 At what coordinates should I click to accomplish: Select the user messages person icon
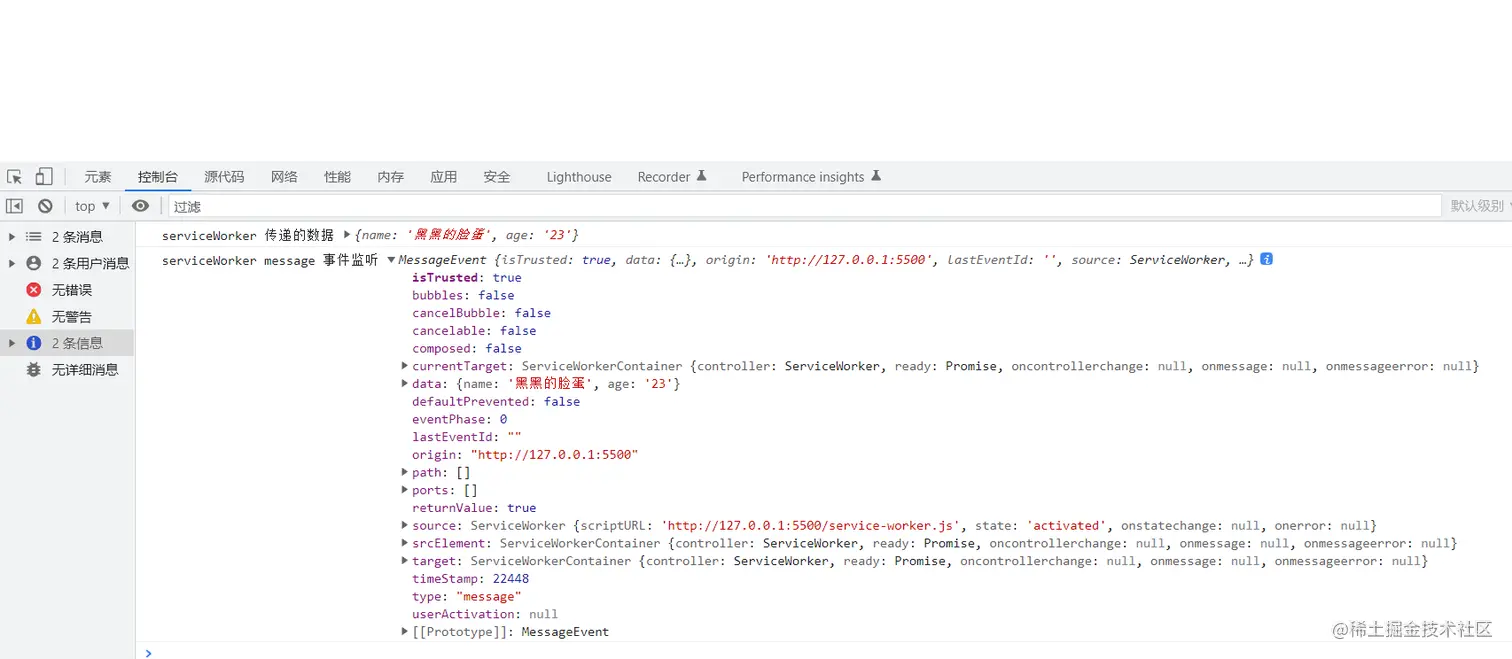[34, 263]
